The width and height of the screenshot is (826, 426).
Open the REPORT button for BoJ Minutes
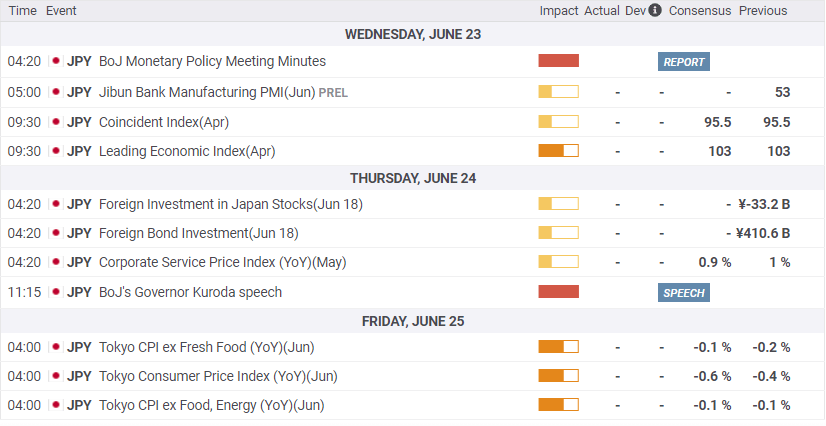point(684,62)
